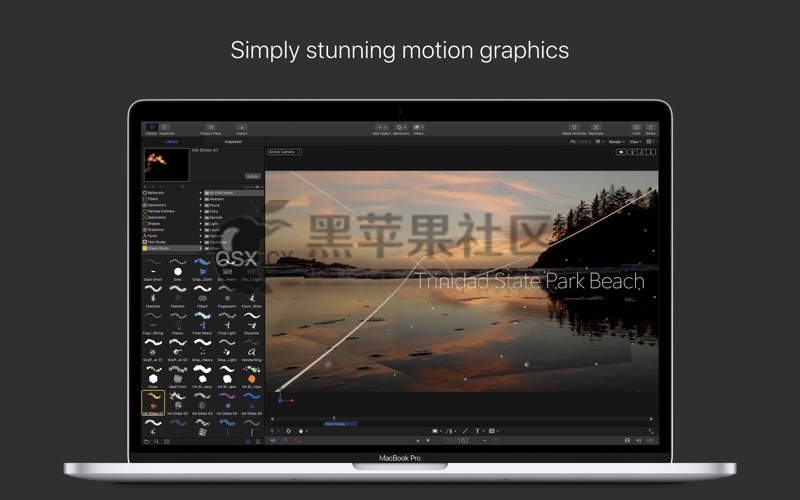
Task: Select the Text Styles library category
Action: (172, 242)
